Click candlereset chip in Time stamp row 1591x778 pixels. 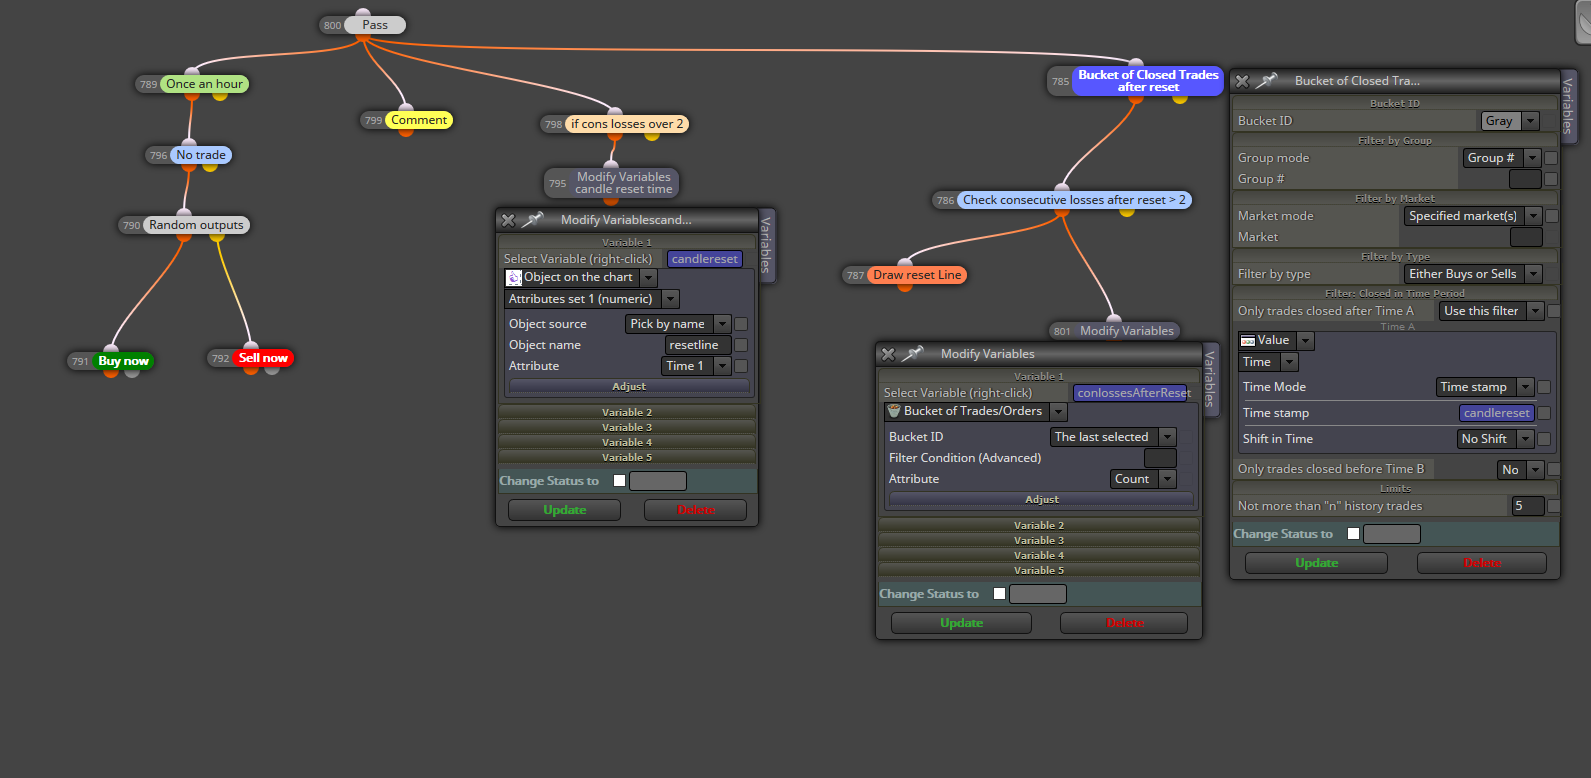tap(1497, 413)
